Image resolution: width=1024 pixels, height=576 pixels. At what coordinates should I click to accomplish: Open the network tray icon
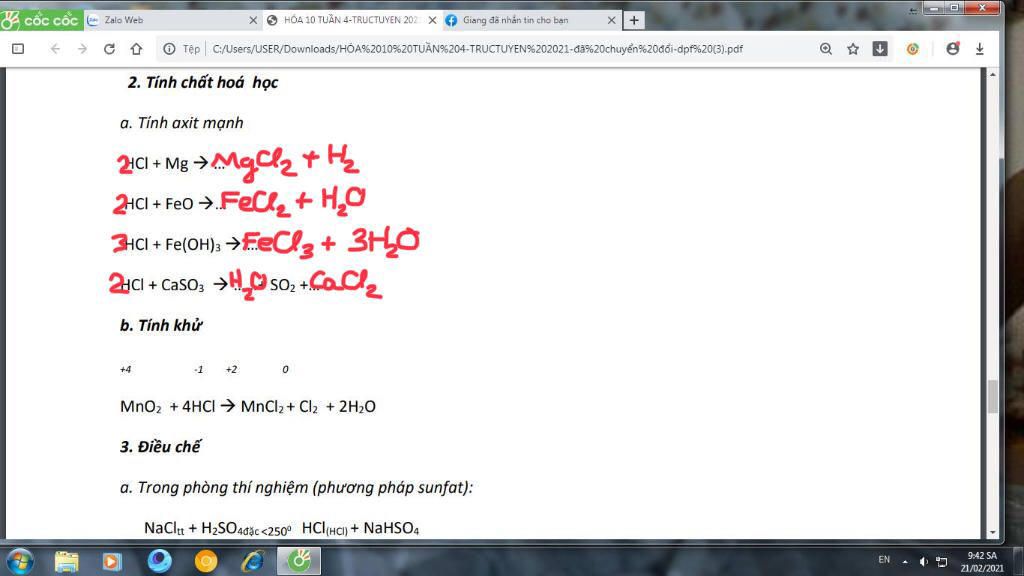click(x=942, y=561)
